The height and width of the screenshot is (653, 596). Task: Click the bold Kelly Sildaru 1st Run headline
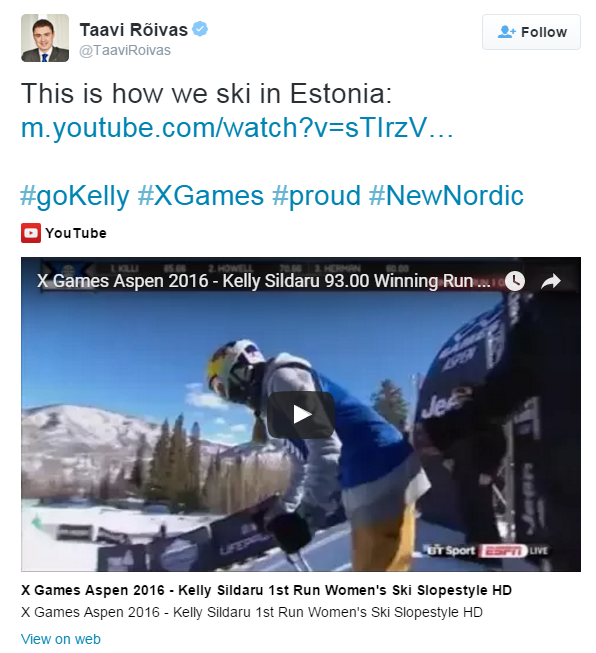pos(266,590)
